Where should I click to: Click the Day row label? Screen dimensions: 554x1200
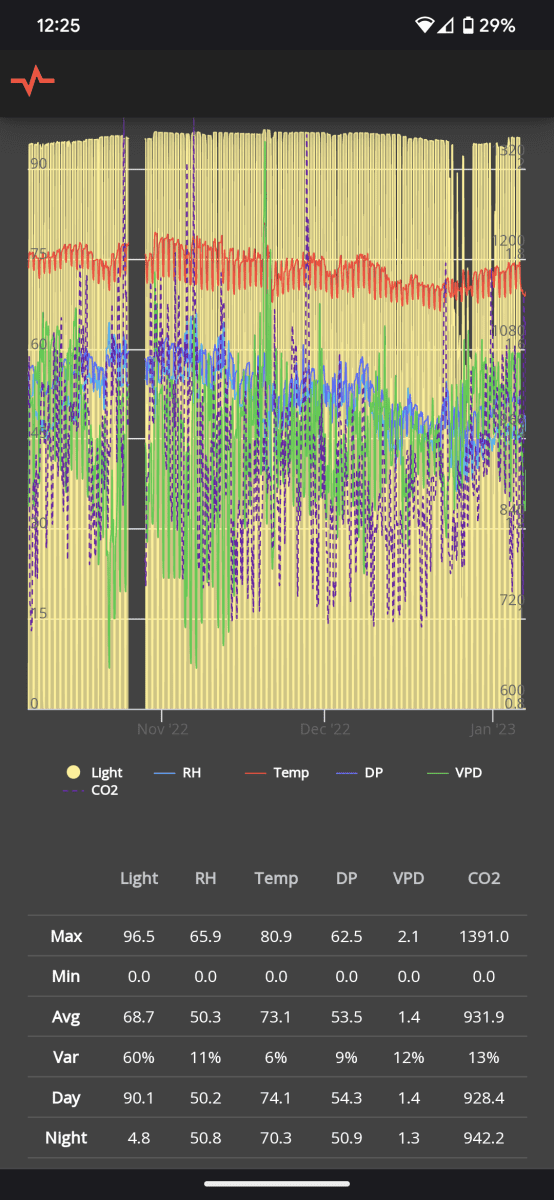click(66, 1097)
